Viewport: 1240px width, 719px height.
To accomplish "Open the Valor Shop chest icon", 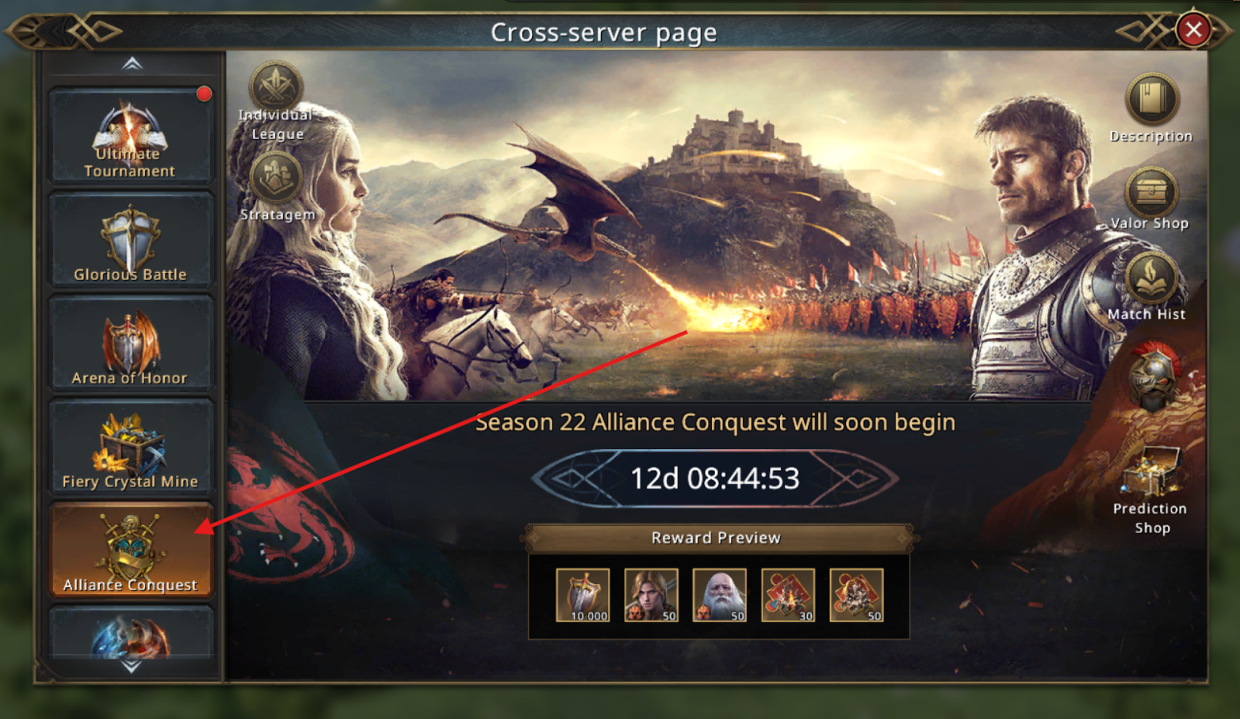I will 1152,192.
